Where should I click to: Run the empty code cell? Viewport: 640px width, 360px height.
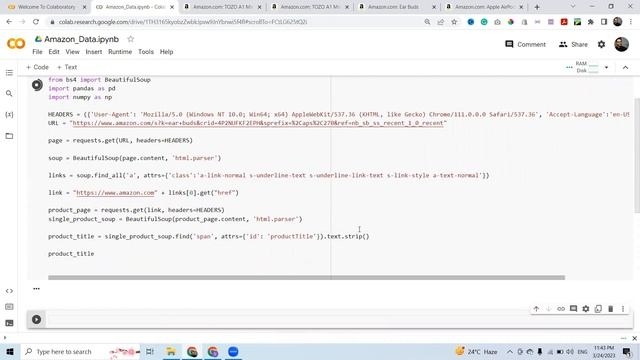pos(36,319)
